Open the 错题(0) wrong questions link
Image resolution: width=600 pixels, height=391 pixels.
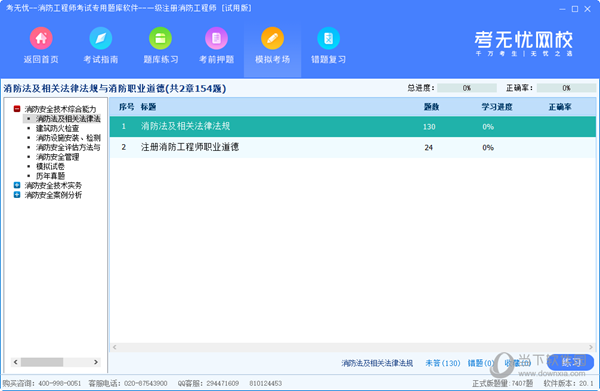[481, 363]
